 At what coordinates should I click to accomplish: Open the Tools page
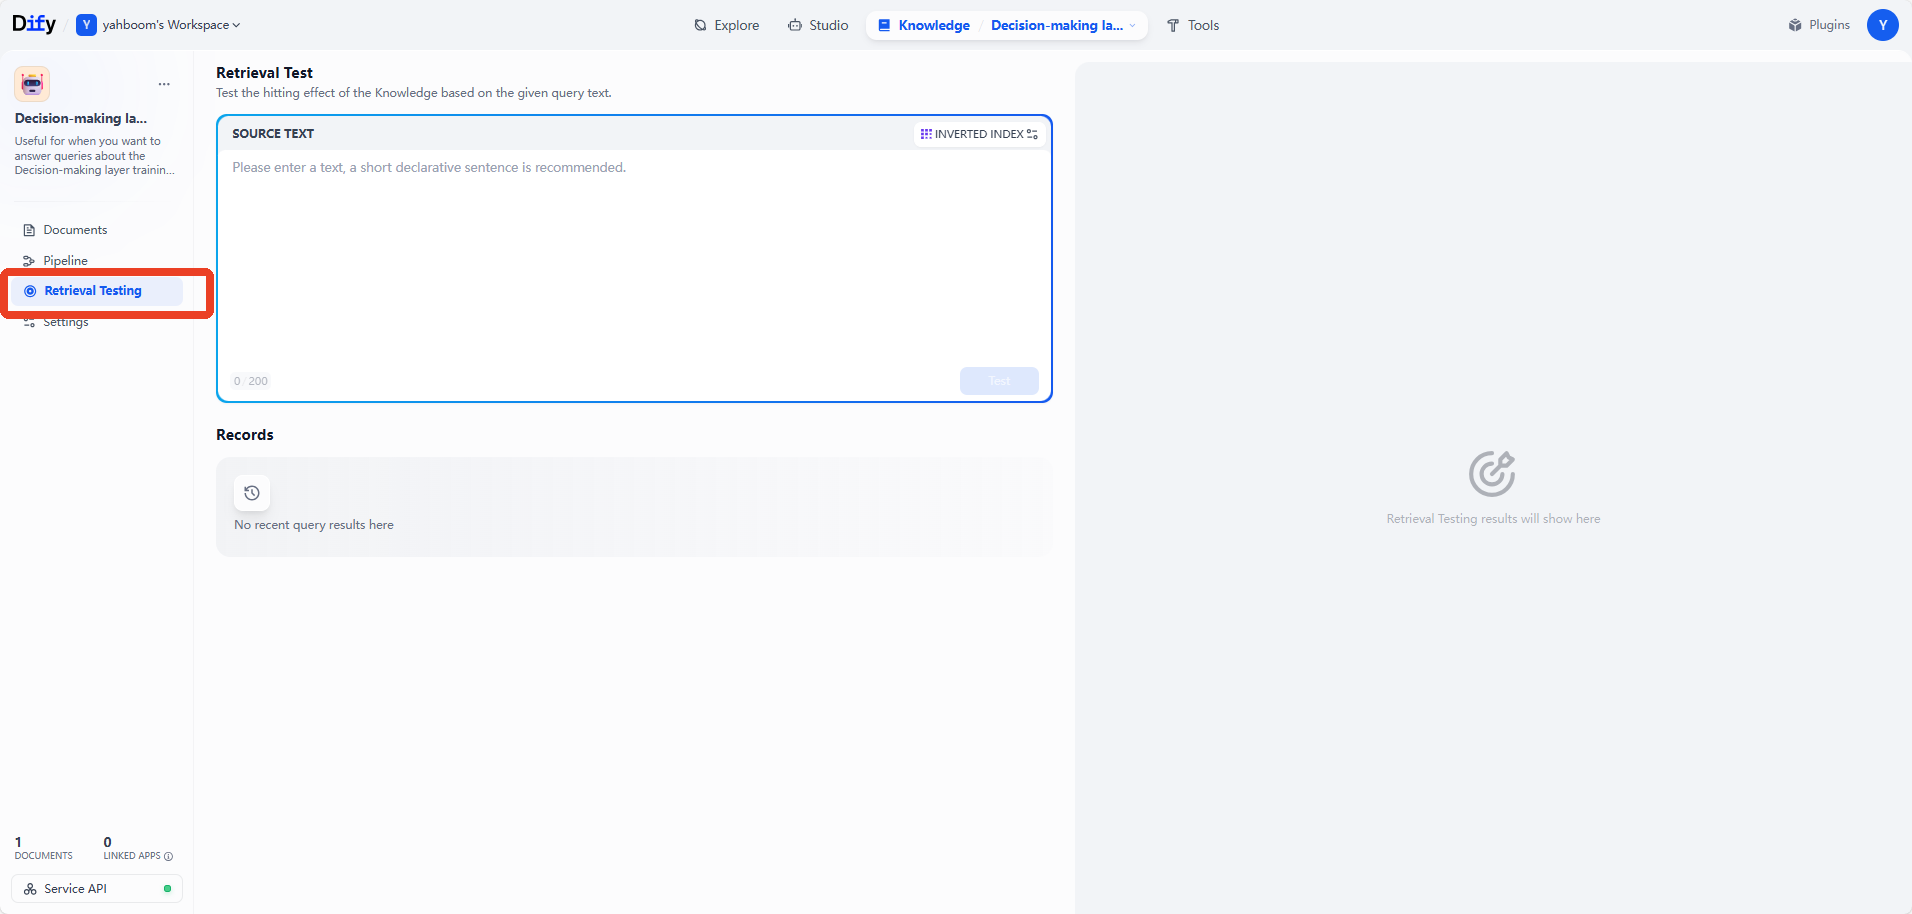click(1193, 25)
